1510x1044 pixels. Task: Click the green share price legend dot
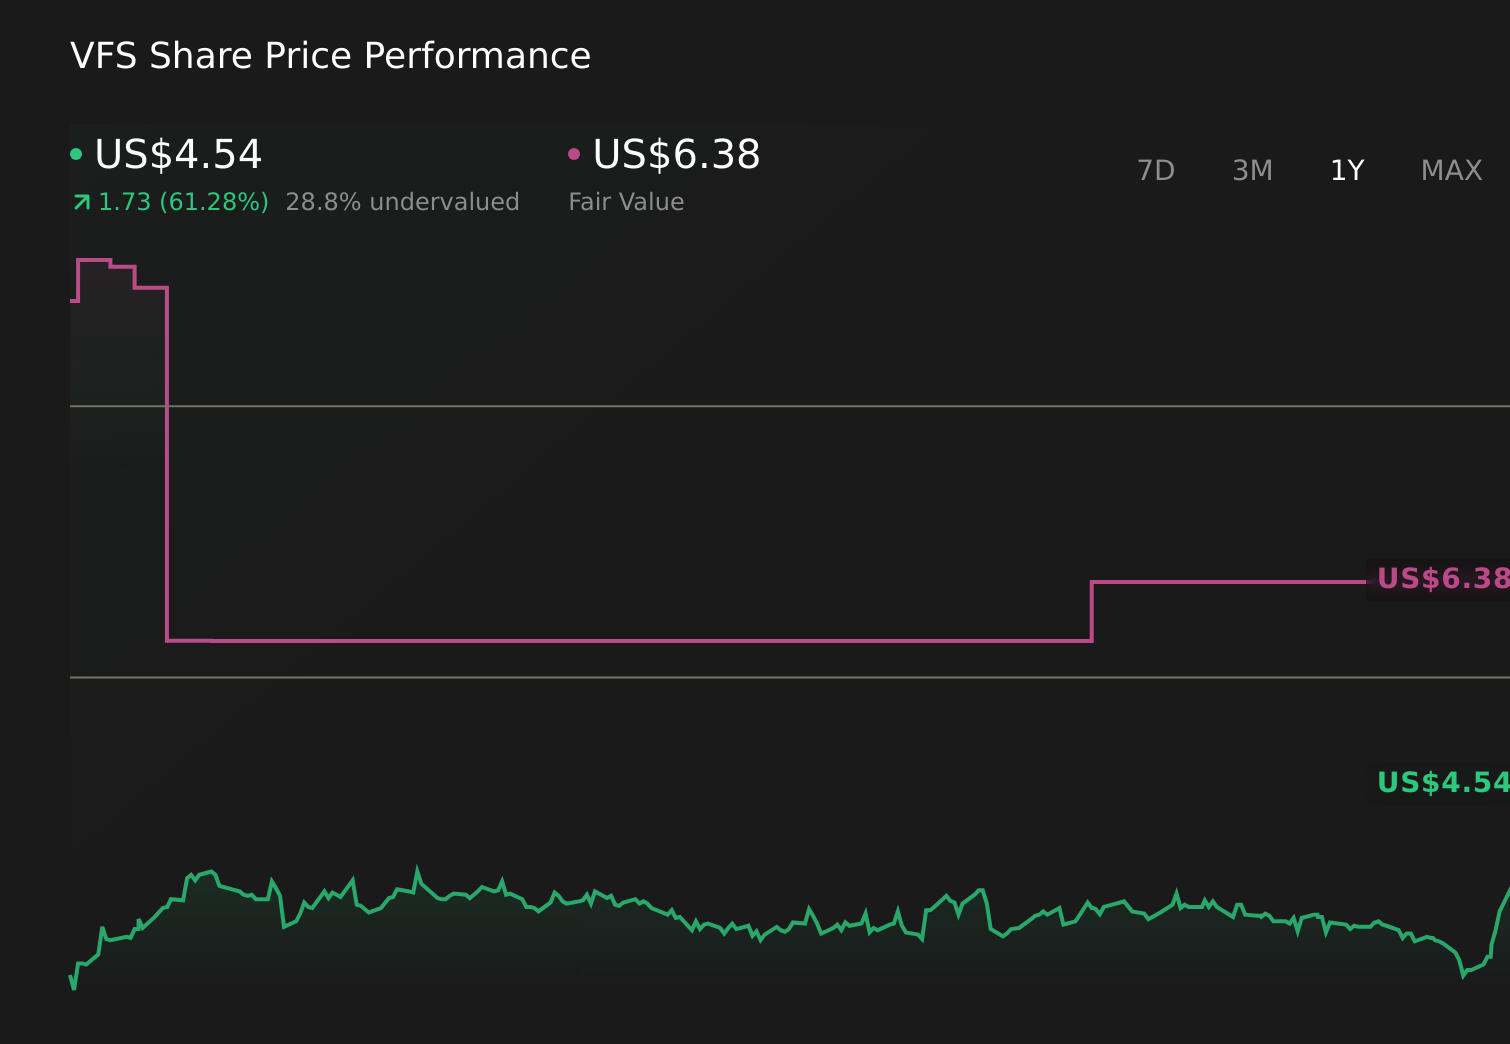[x=76, y=153]
